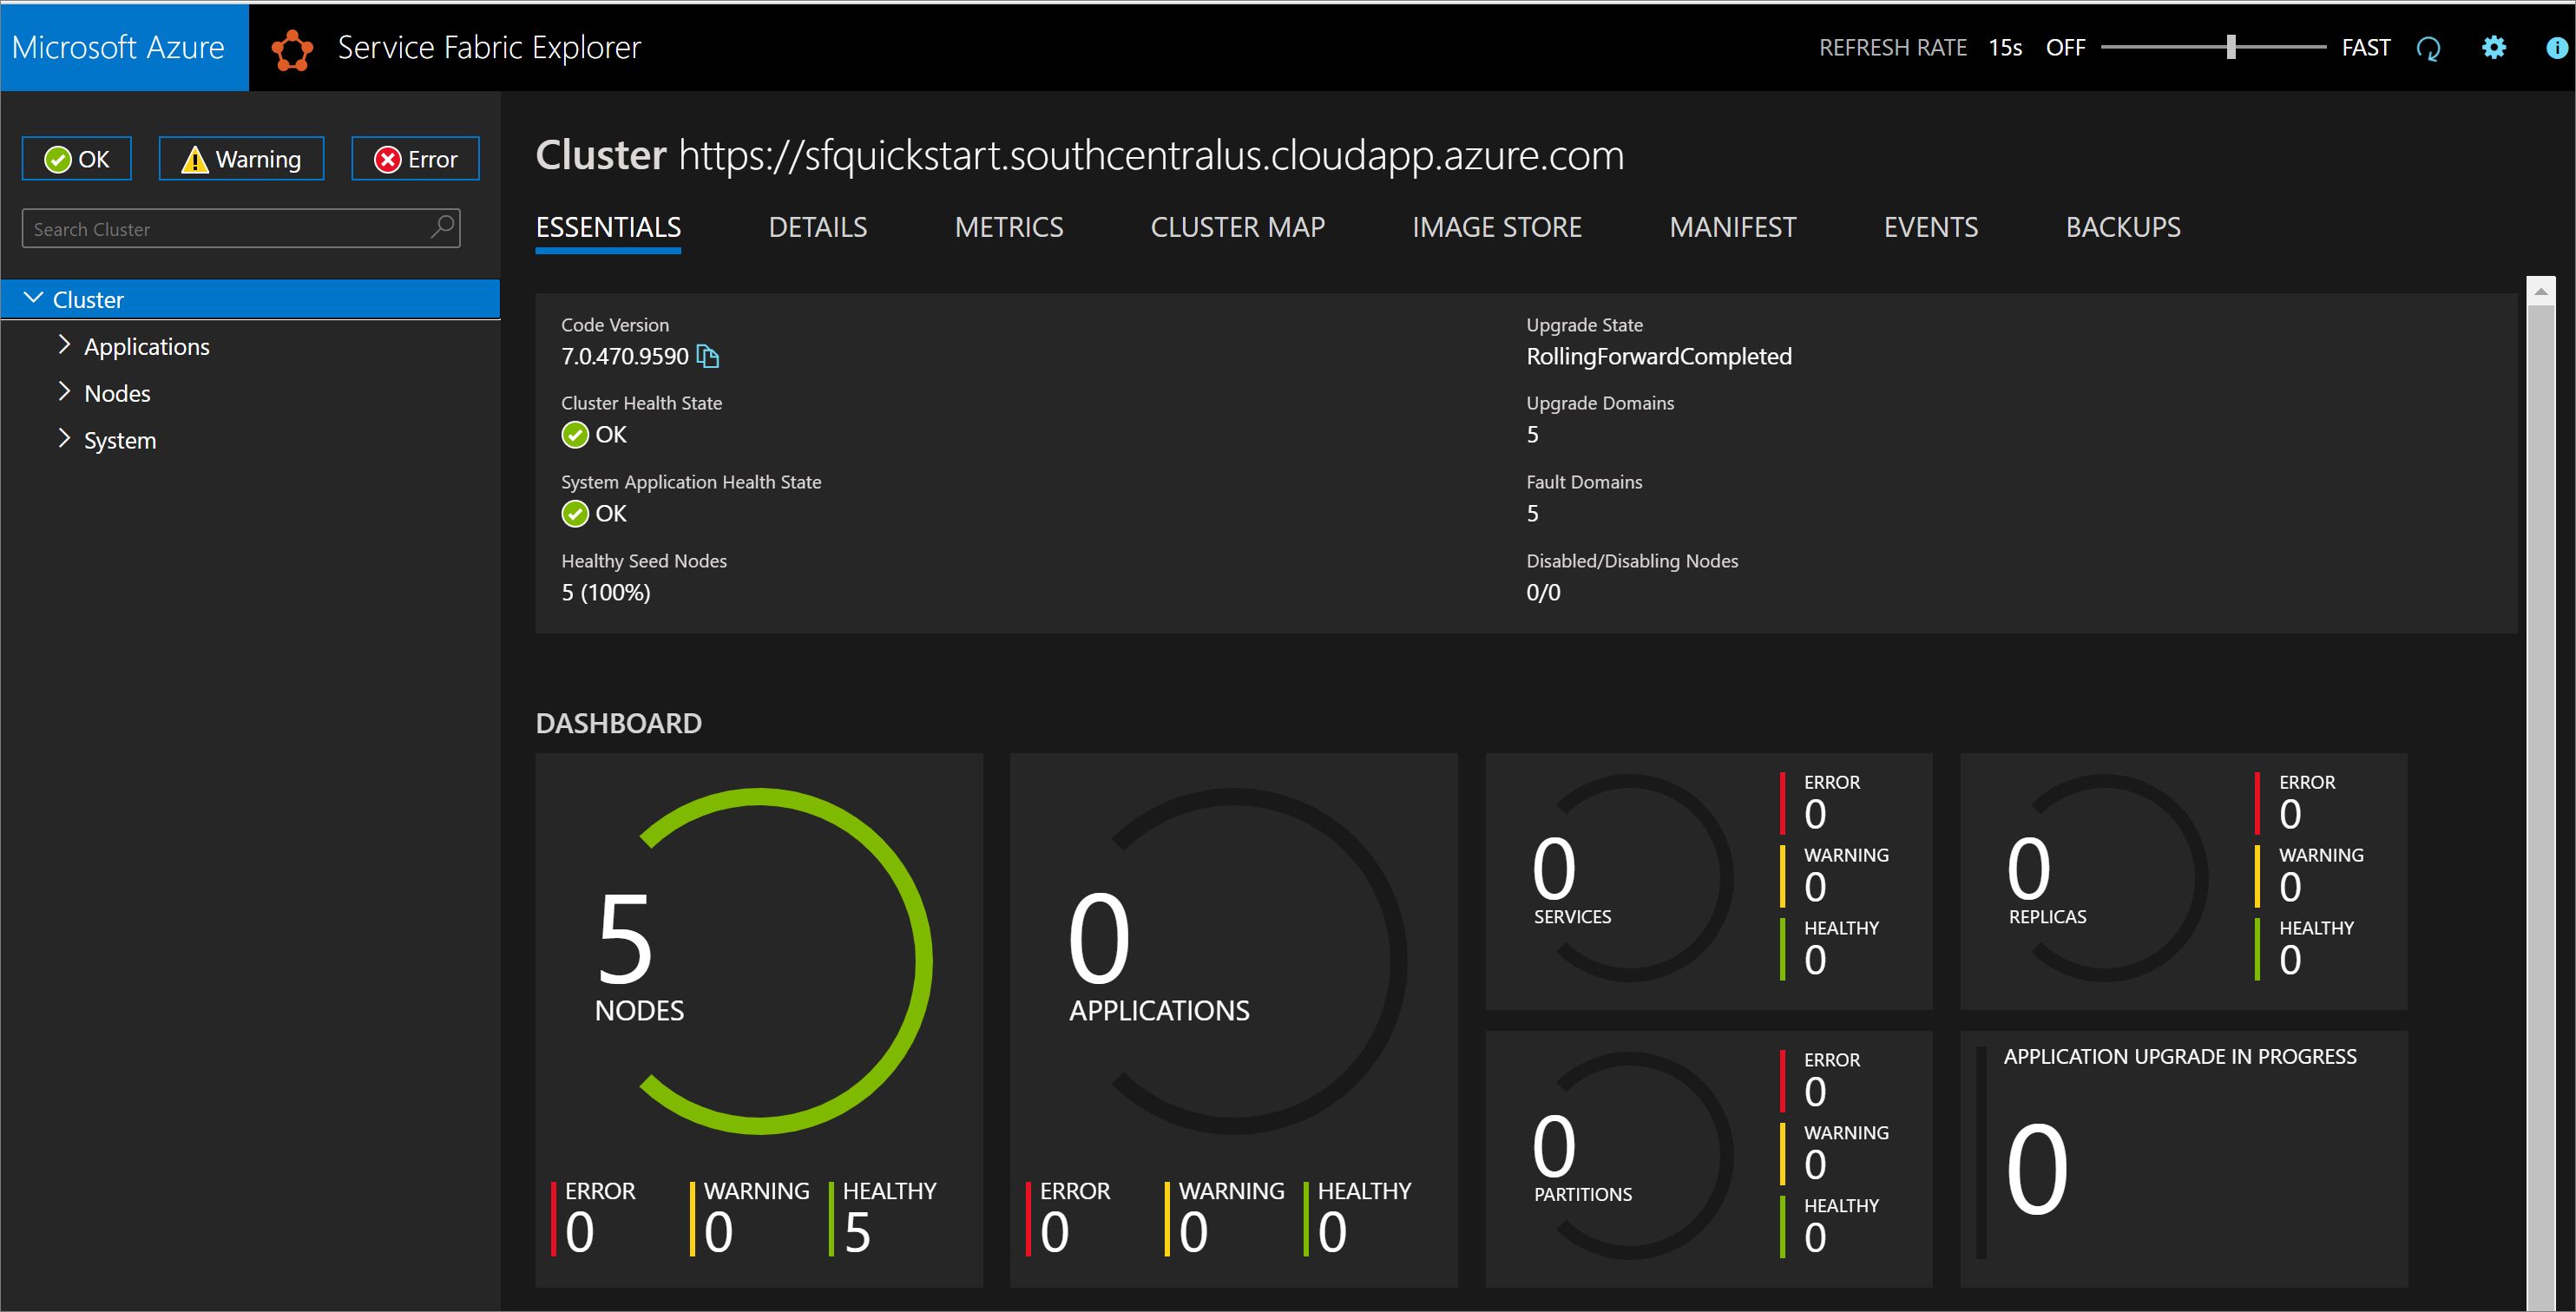The width and height of the screenshot is (2576, 1312).
Task: Click the Cluster Health State OK icon
Action: 574,435
